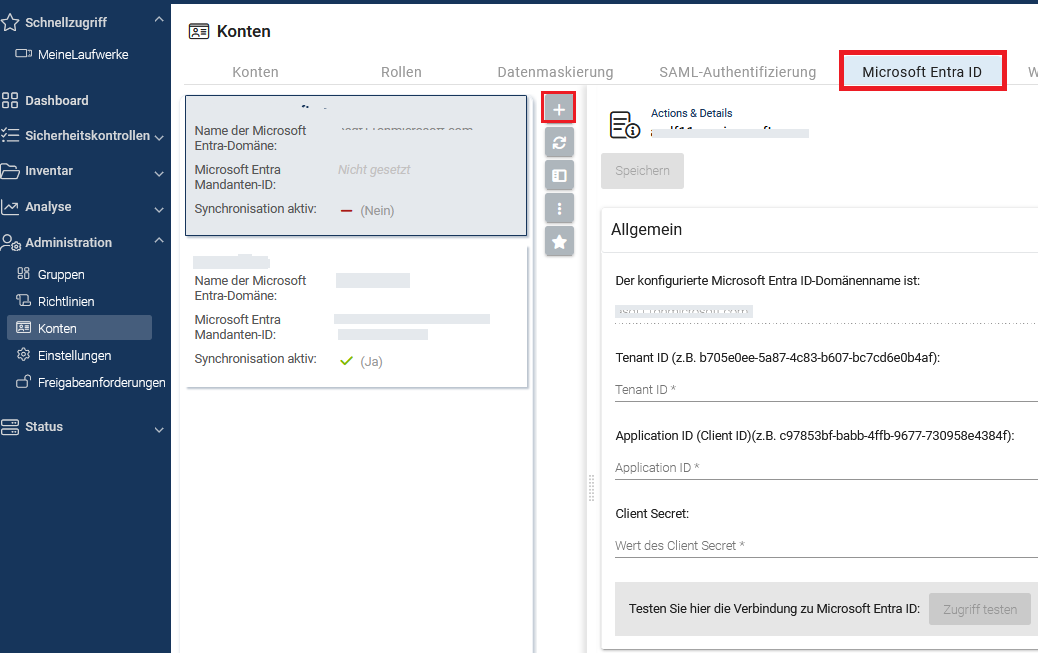Image resolution: width=1038 pixels, height=653 pixels.
Task: Click the Schnellzugriff star icon
Action: tap(10, 23)
